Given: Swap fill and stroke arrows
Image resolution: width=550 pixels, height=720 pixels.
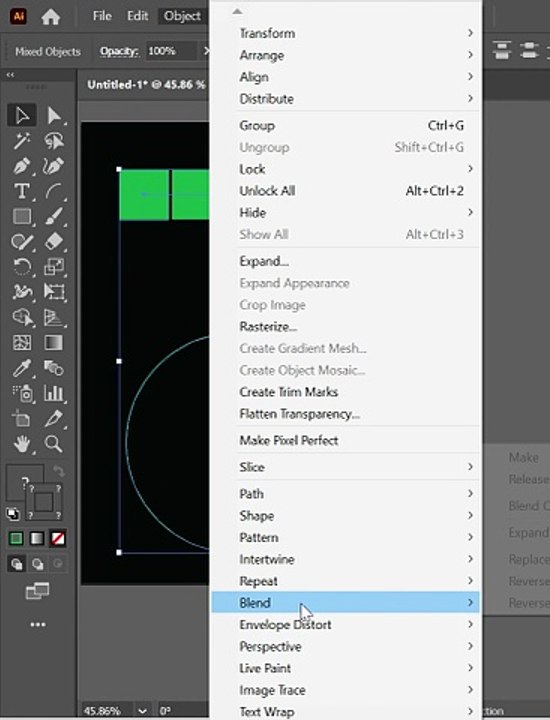Looking at the screenshot, I should [58, 472].
